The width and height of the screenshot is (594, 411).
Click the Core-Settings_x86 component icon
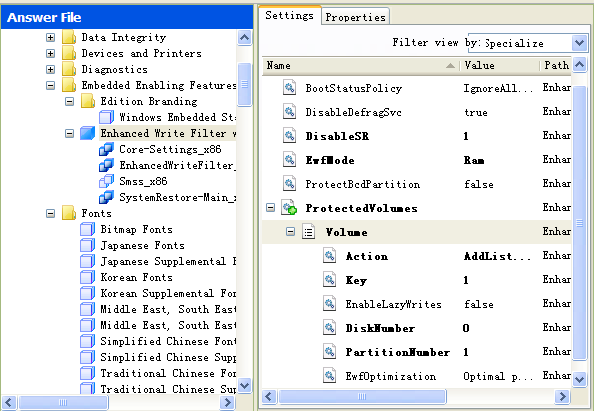(x=106, y=149)
